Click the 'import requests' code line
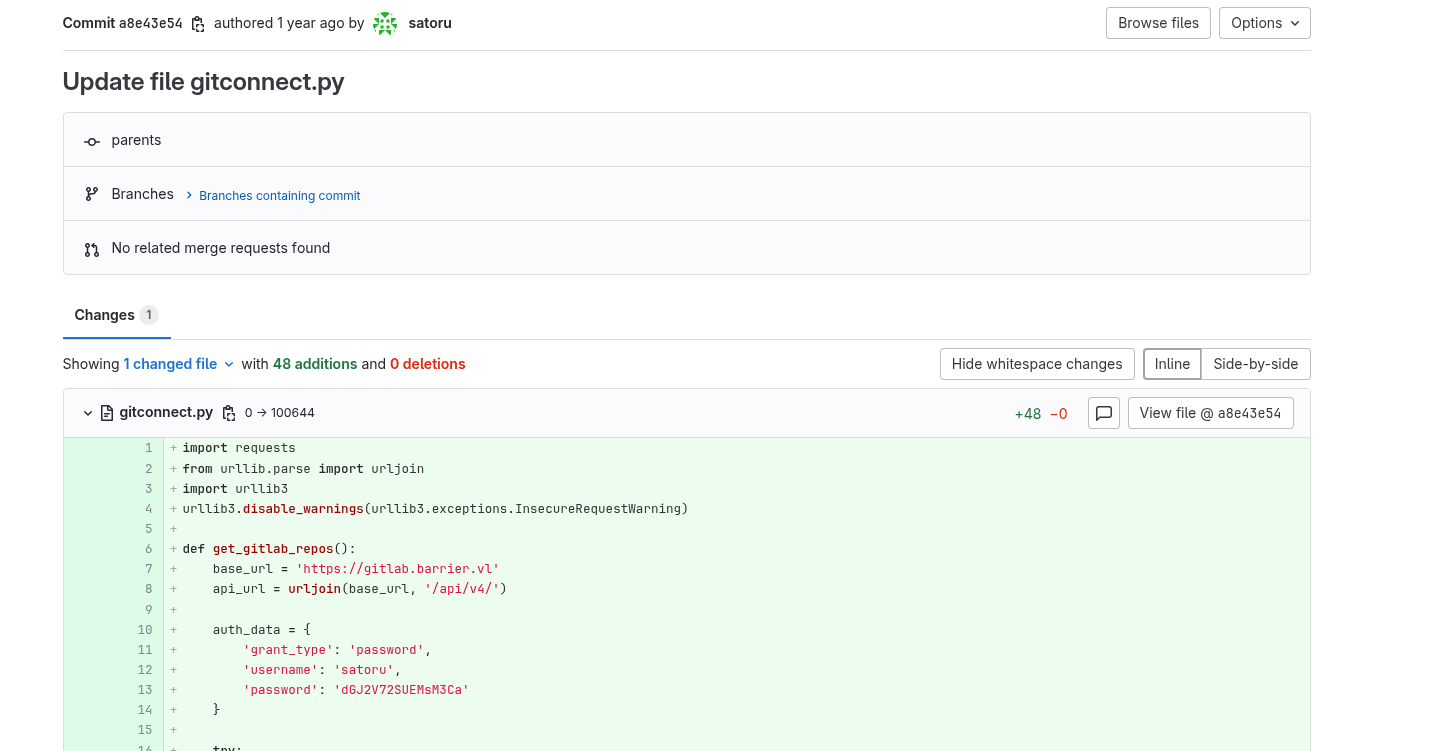The image size is (1451, 751). [x=239, y=448]
